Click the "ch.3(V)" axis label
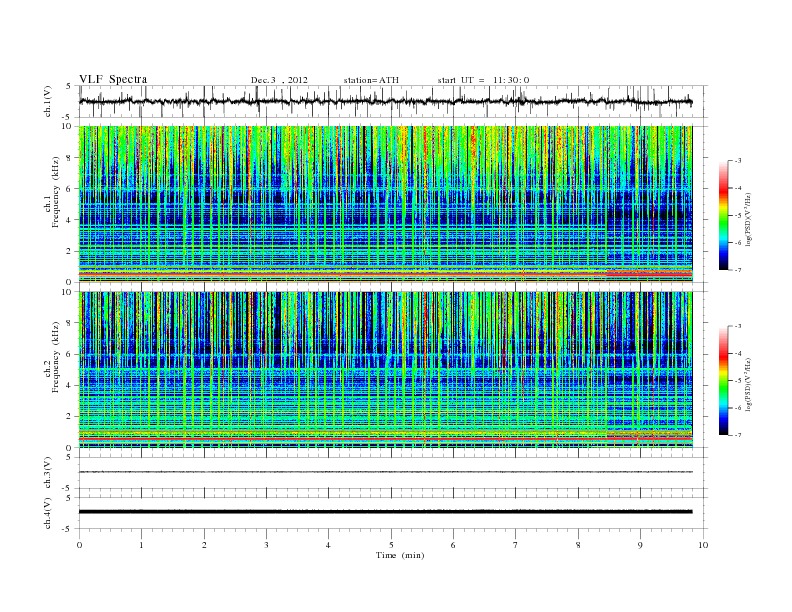Screen dimensions: 792x612 pyautogui.click(x=47, y=473)
